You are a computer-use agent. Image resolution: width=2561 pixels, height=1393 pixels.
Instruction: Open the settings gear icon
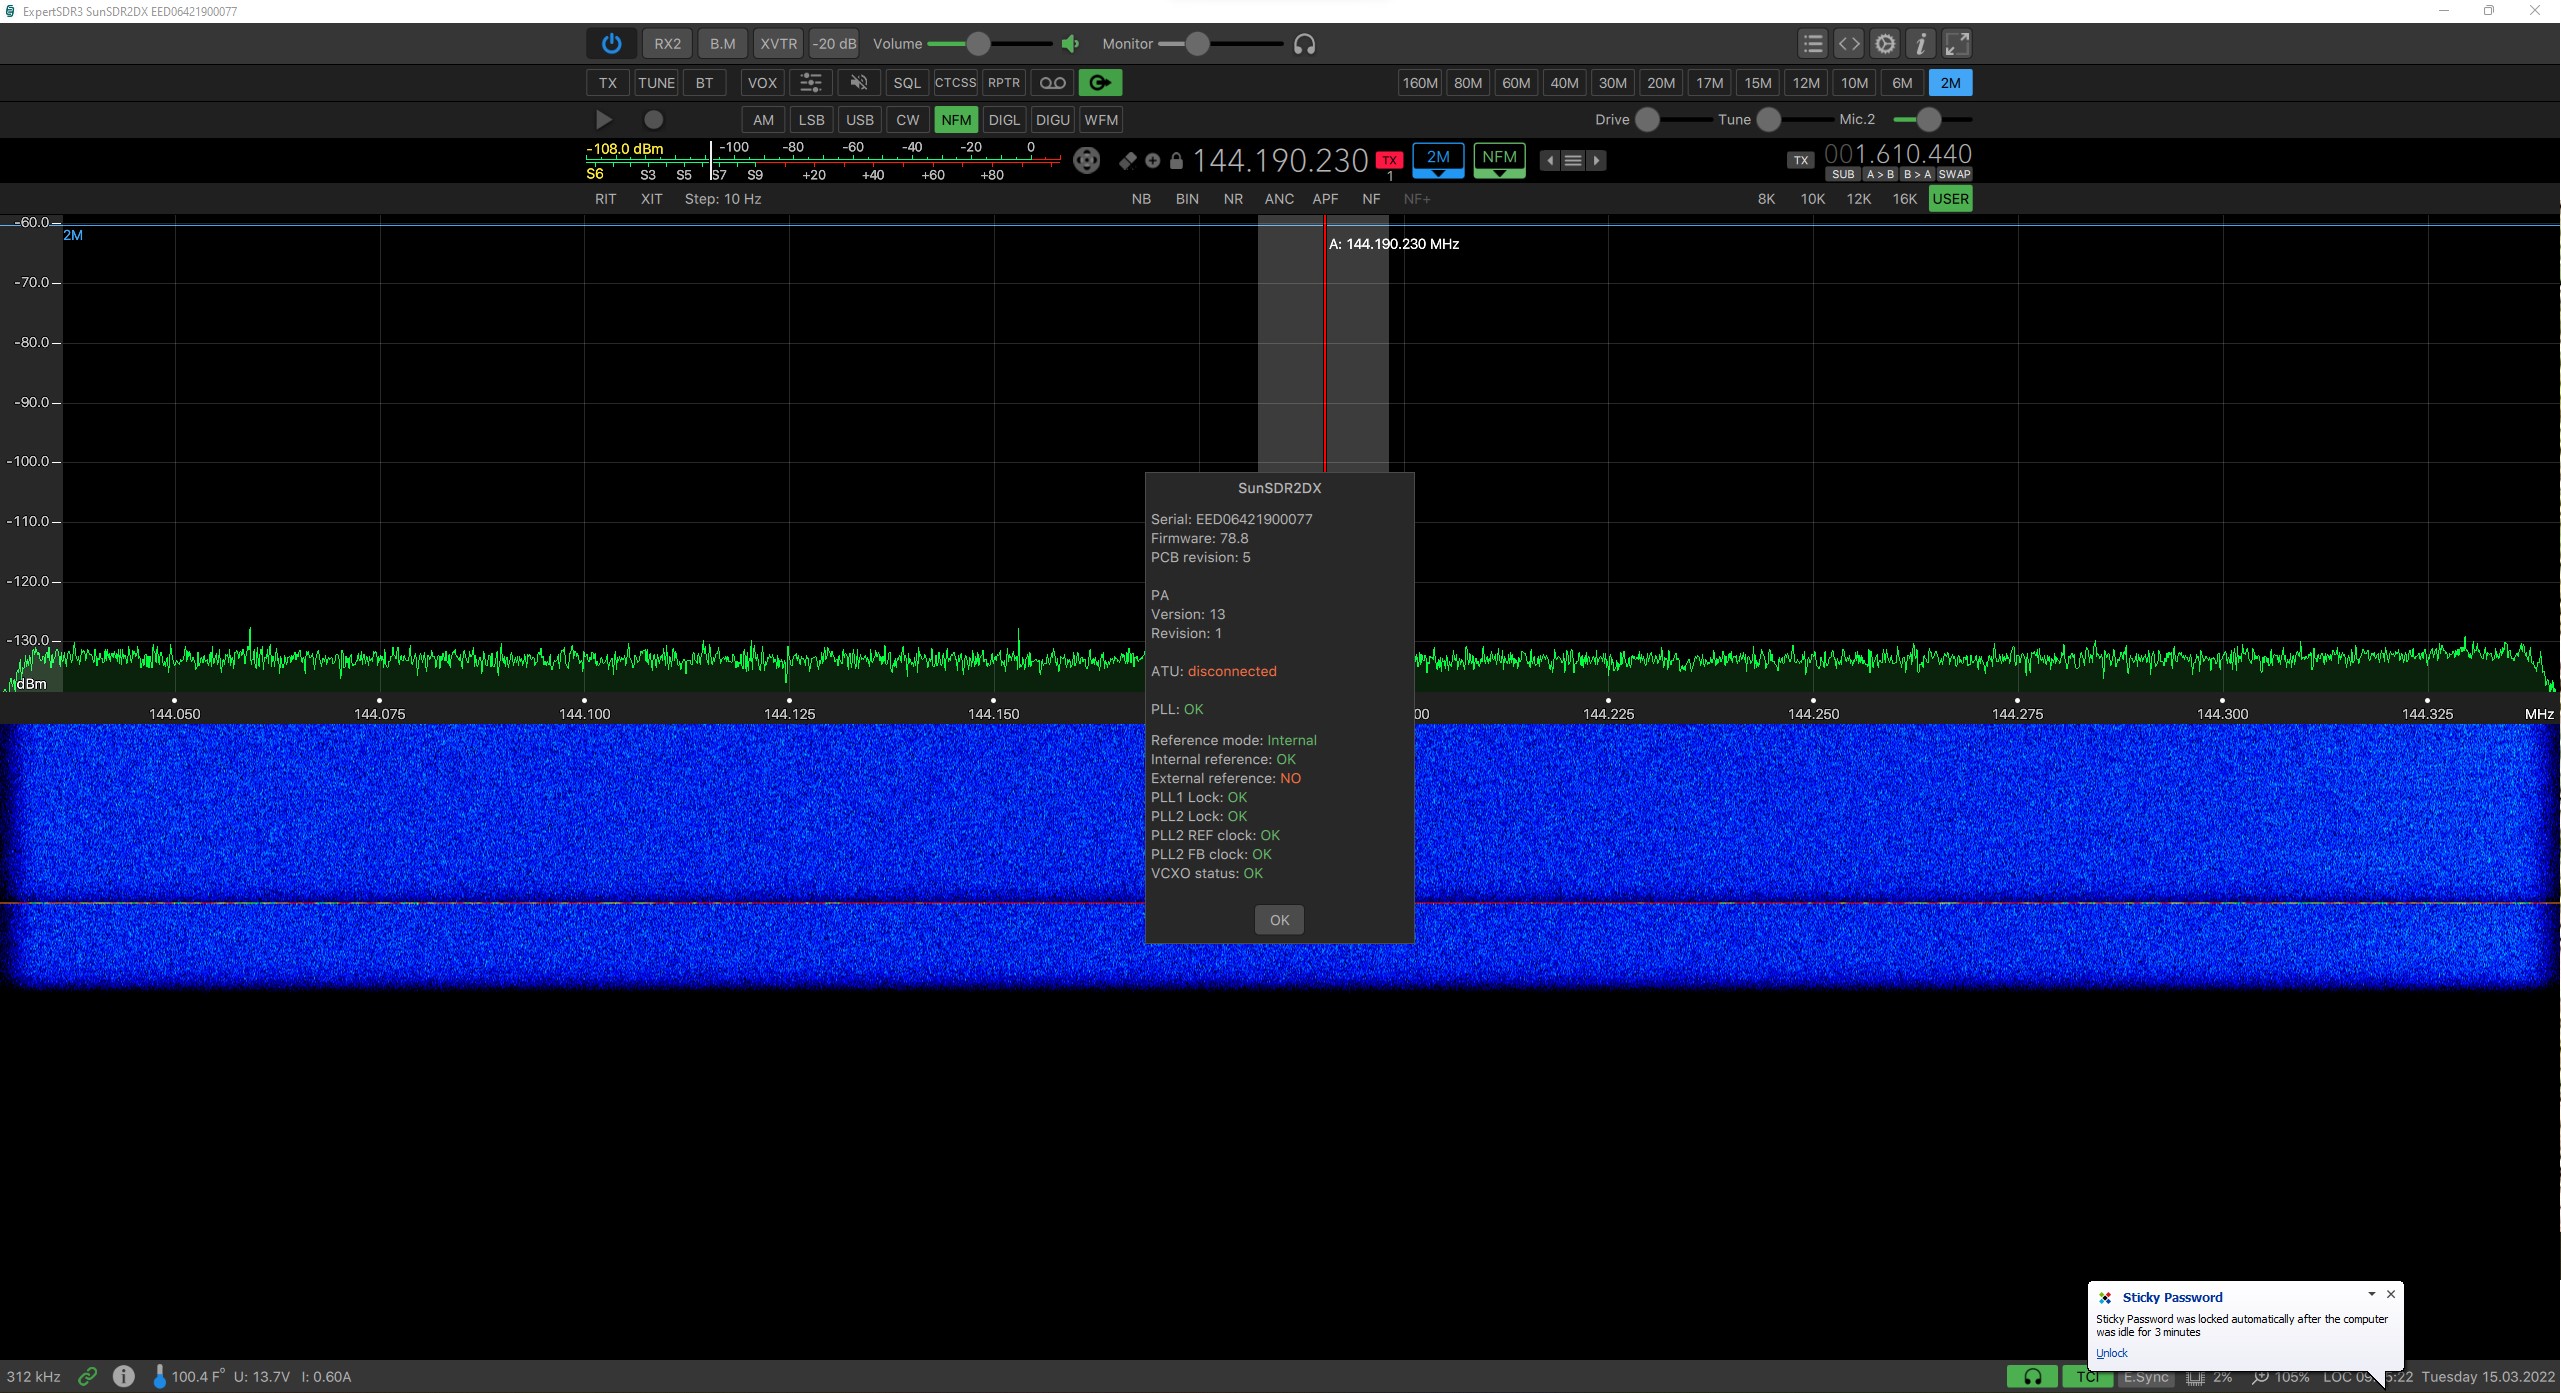coord(1884,44)
